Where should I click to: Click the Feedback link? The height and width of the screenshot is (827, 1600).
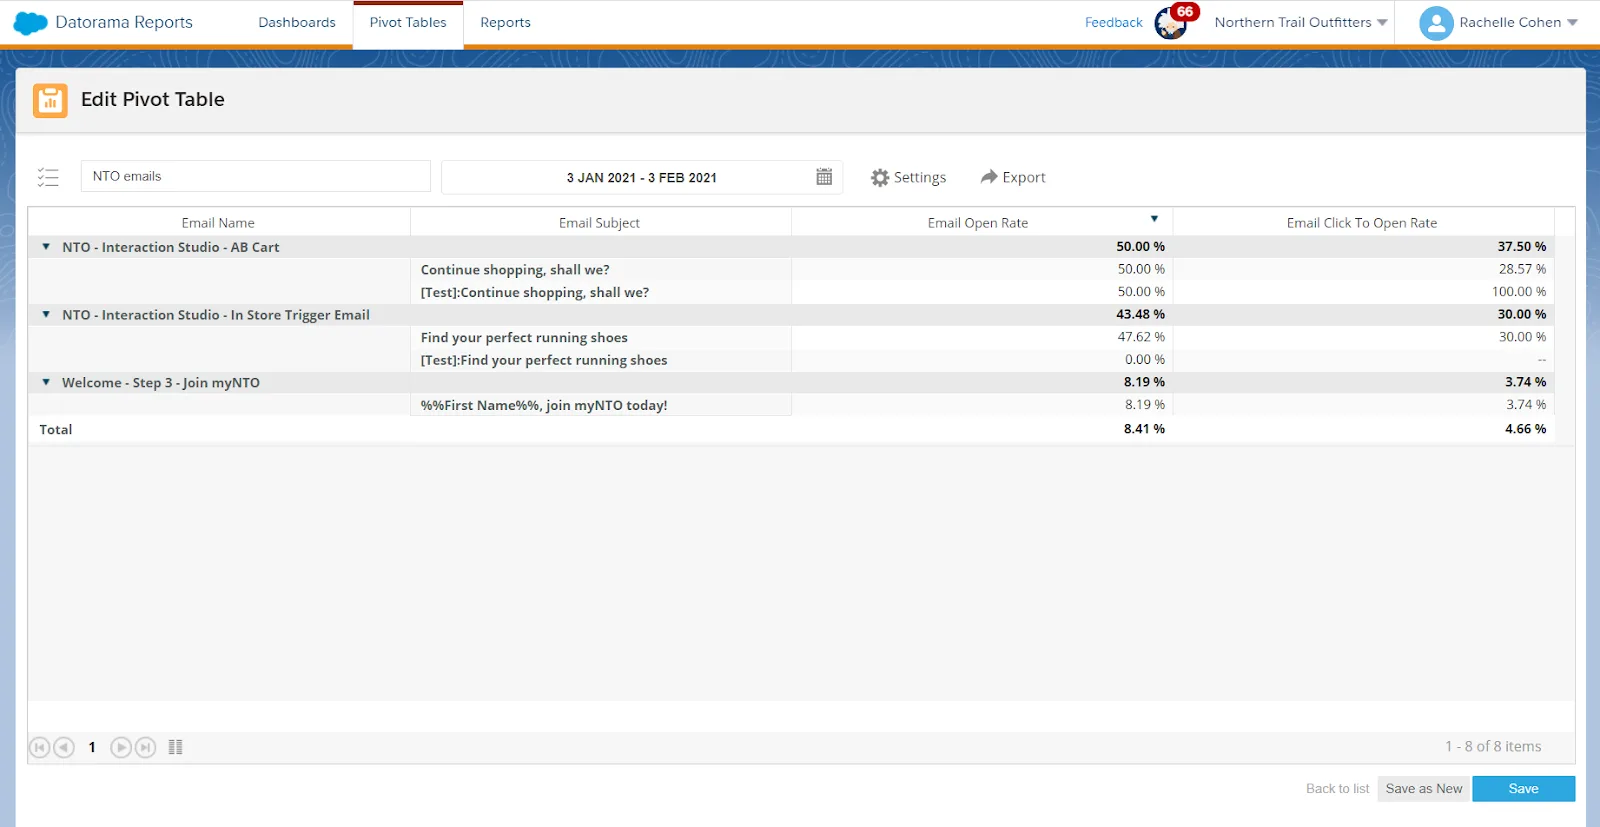point(1113,22)
